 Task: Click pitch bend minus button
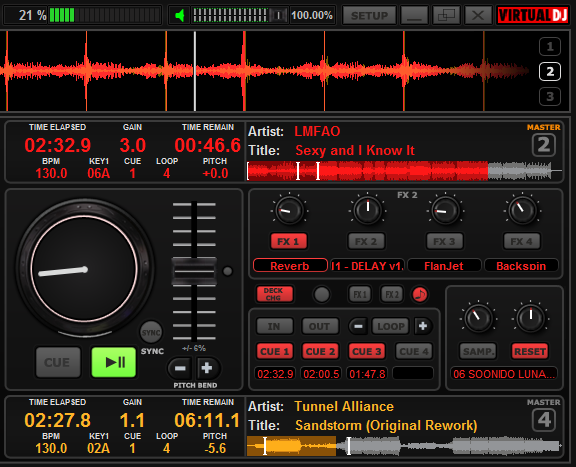pyautogui.click(x=180, y=368)
